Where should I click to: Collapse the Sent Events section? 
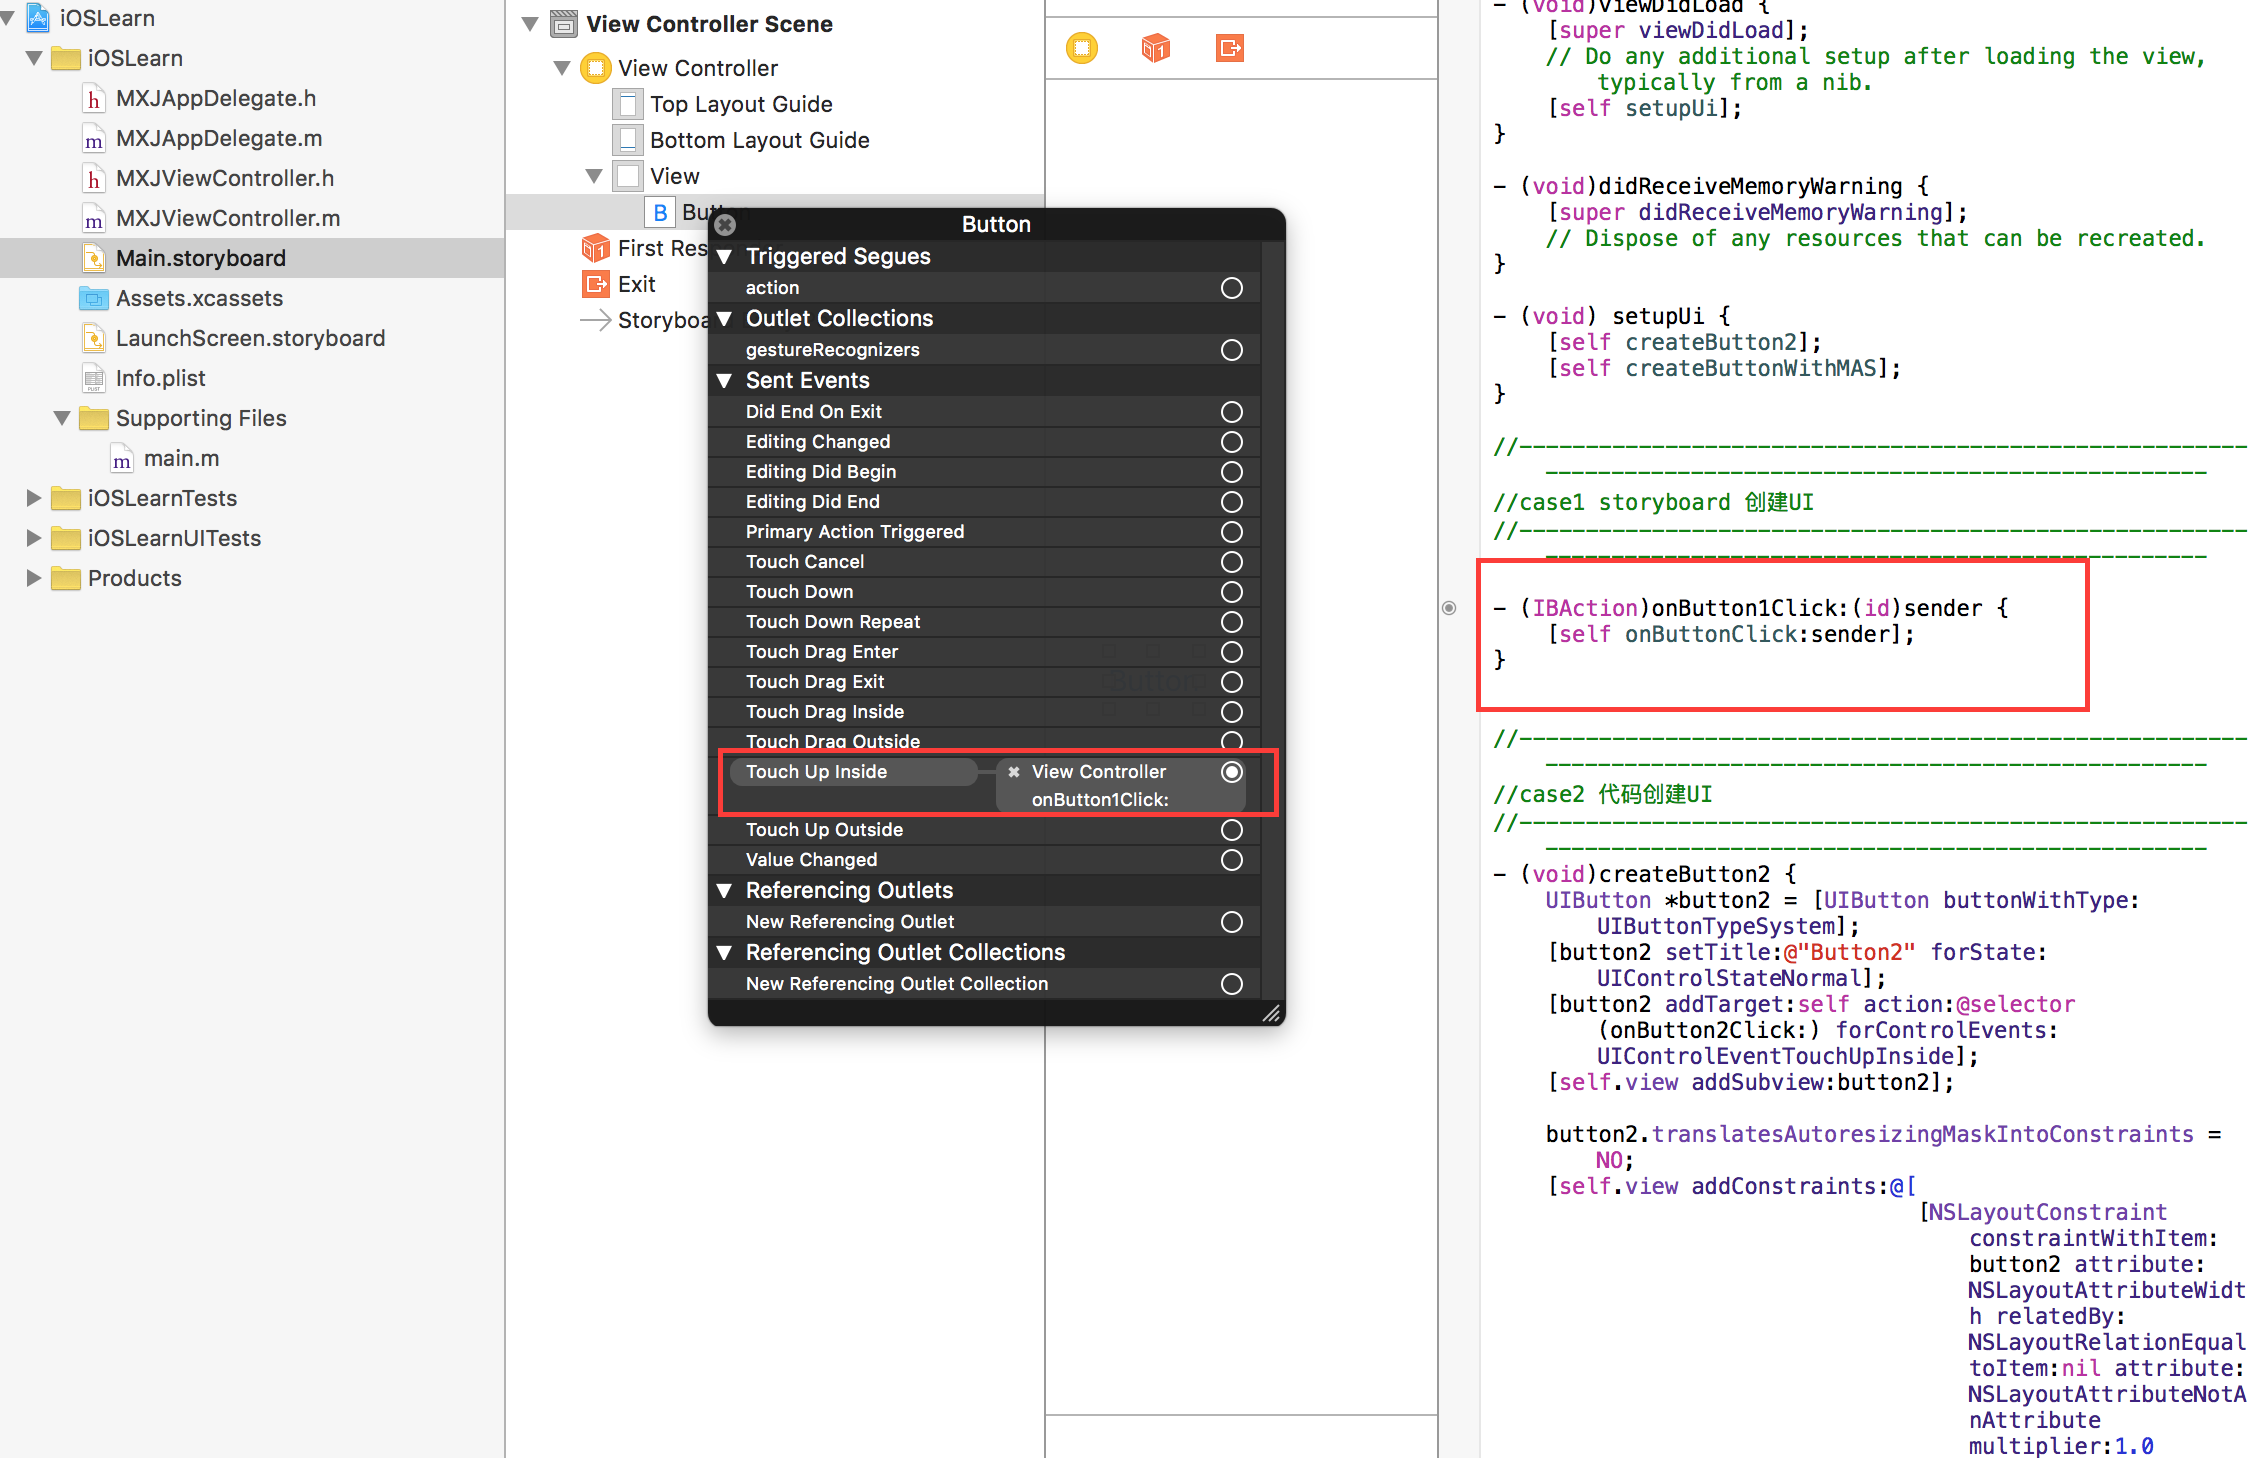[x=725, y=381]
